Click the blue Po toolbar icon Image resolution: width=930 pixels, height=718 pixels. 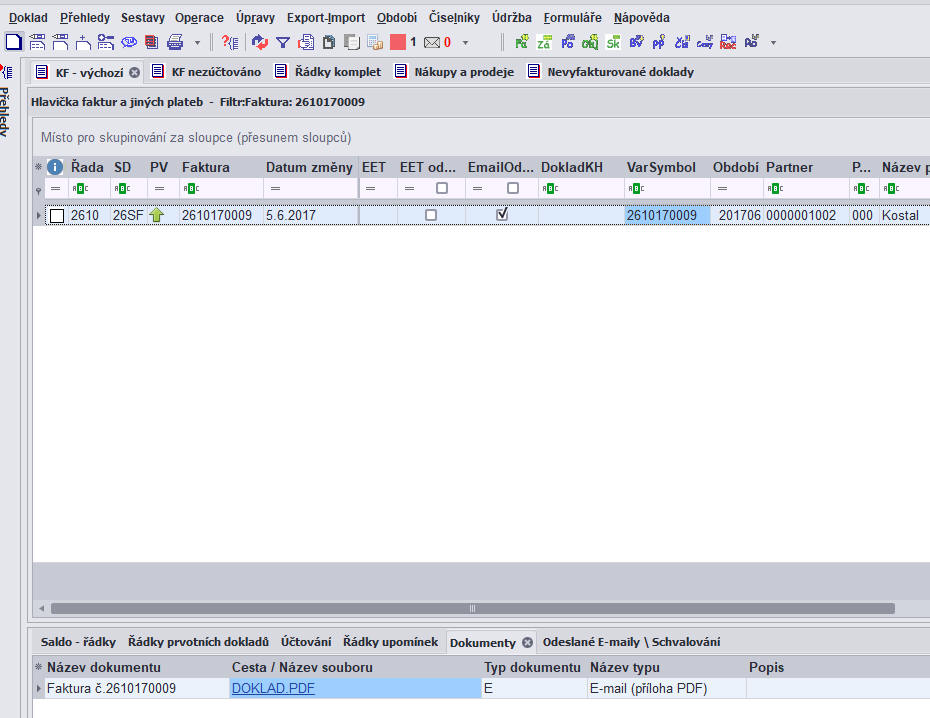568,42
